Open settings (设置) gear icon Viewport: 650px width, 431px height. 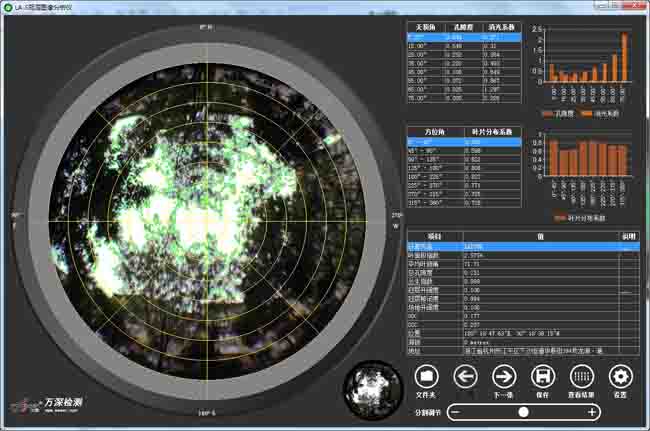[621, 376]
